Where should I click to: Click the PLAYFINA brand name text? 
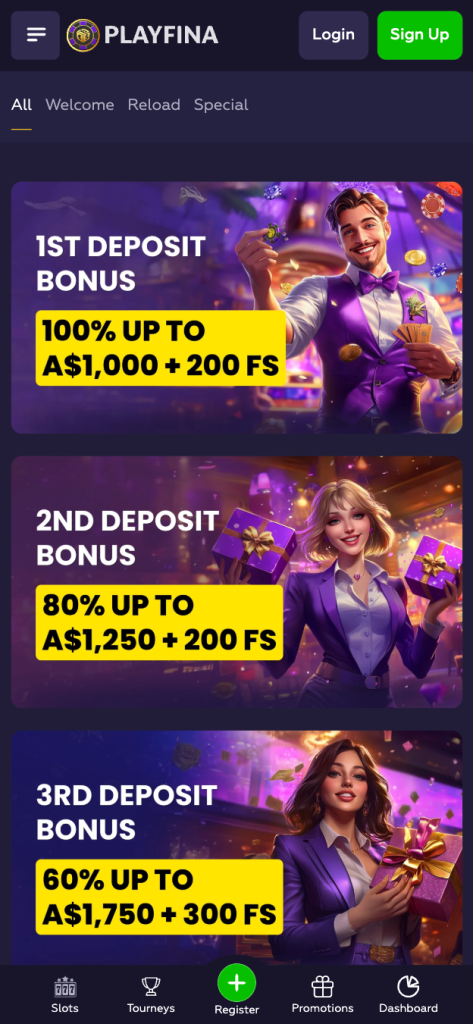(x=161, y=35)
